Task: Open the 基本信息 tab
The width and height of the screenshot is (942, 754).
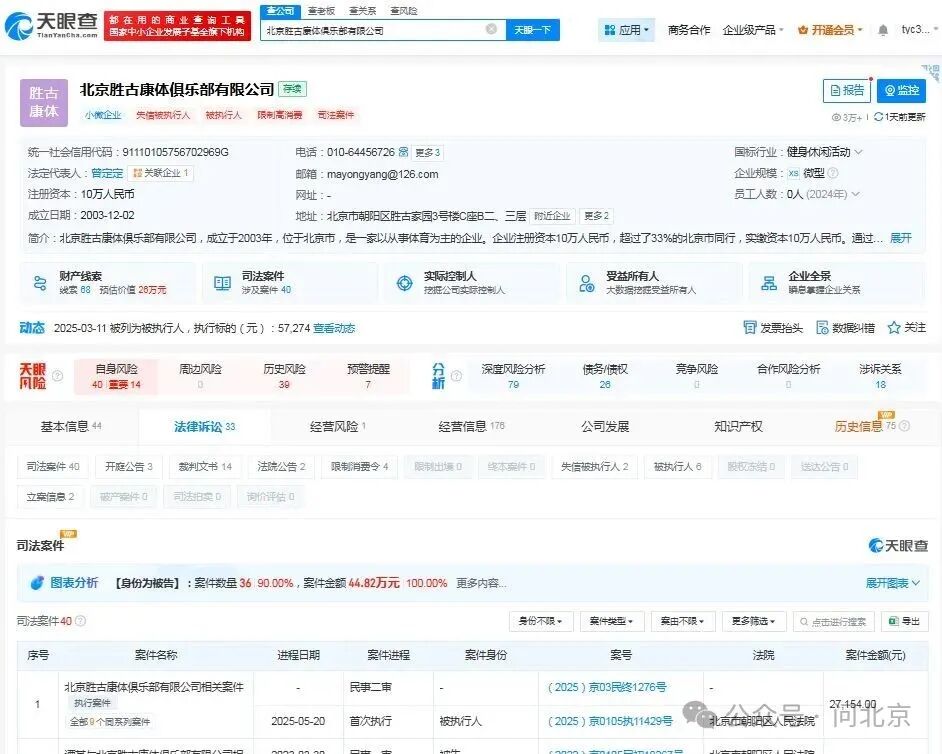Action: coord(71,426)
